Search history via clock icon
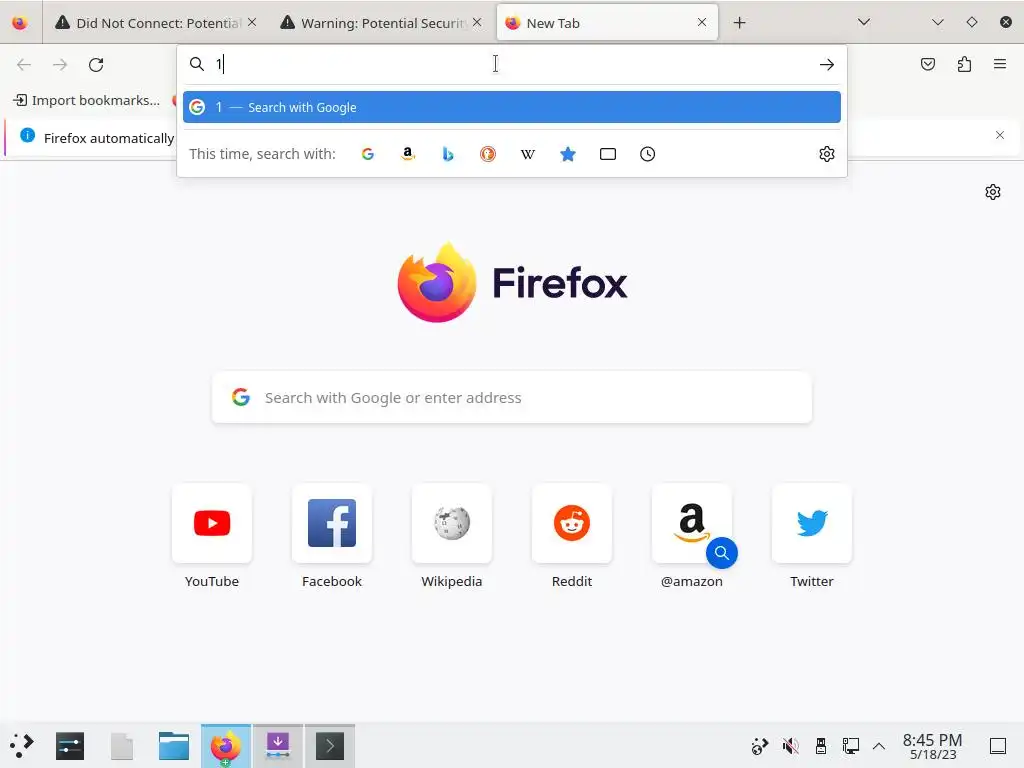Viewport: 1024px width, 768px height. pyautogui.click(x=647, y=154)
